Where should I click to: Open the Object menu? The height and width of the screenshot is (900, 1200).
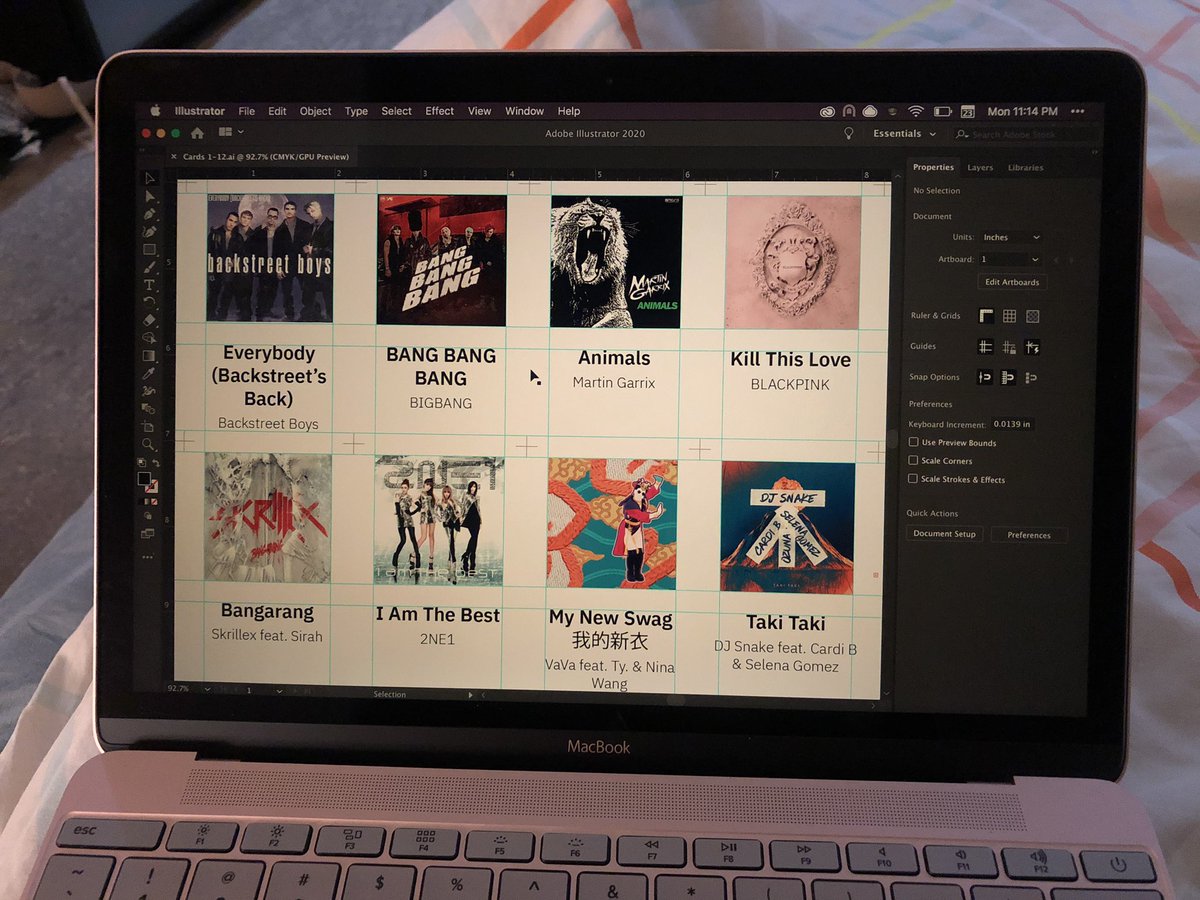315,111
